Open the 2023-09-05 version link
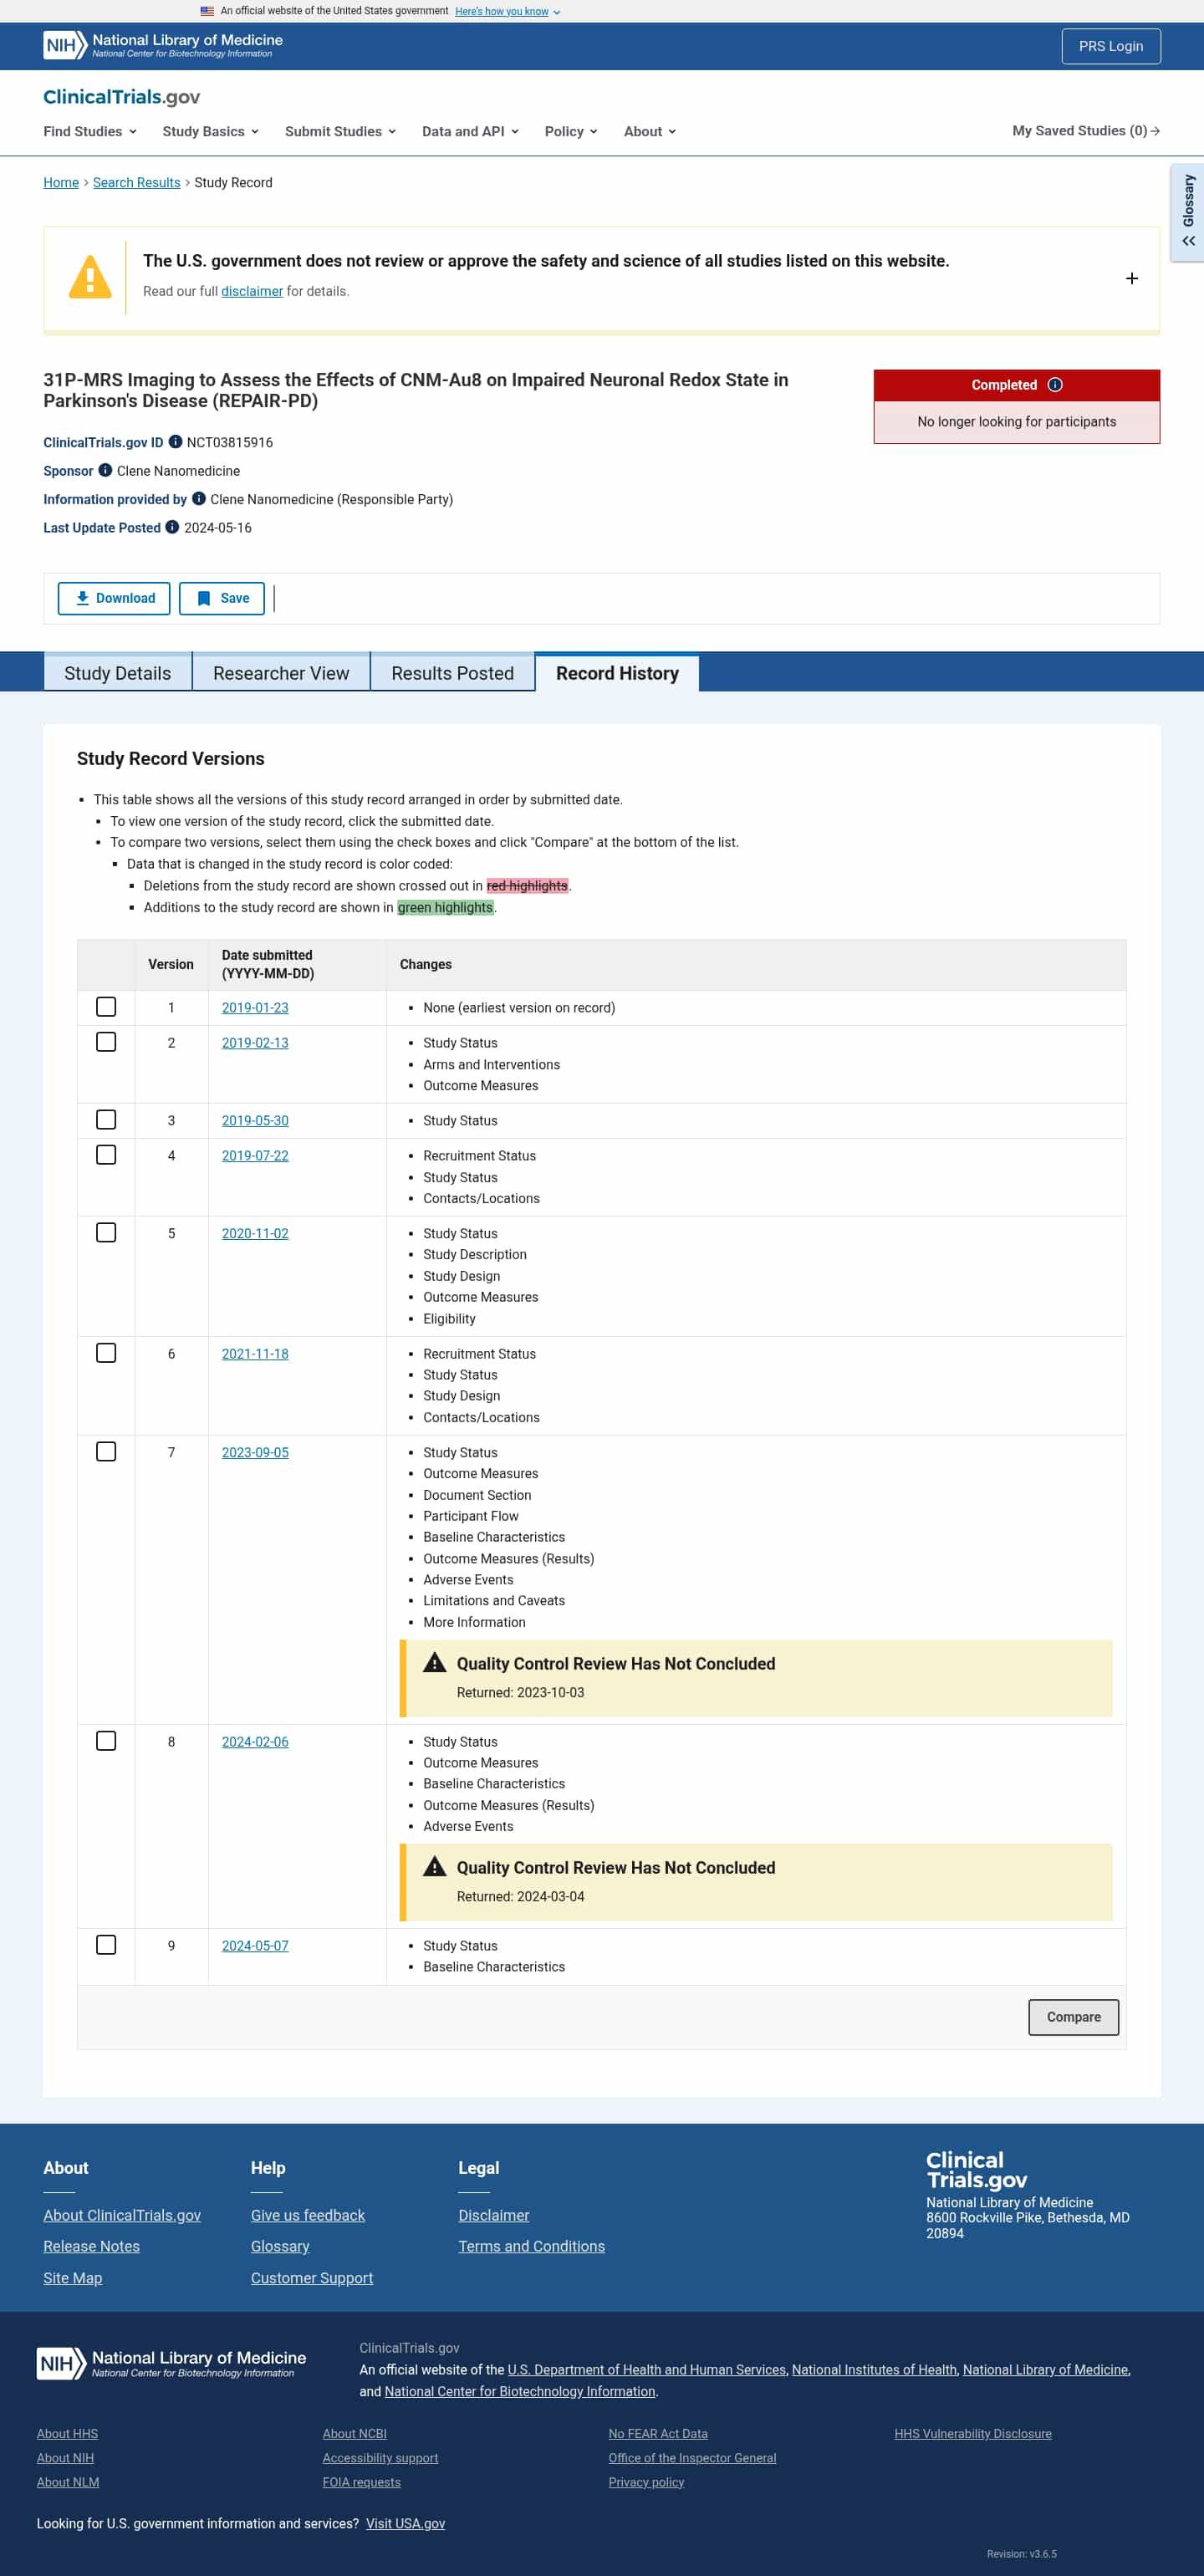The image size is (1204, 2576). point(255,1452)
